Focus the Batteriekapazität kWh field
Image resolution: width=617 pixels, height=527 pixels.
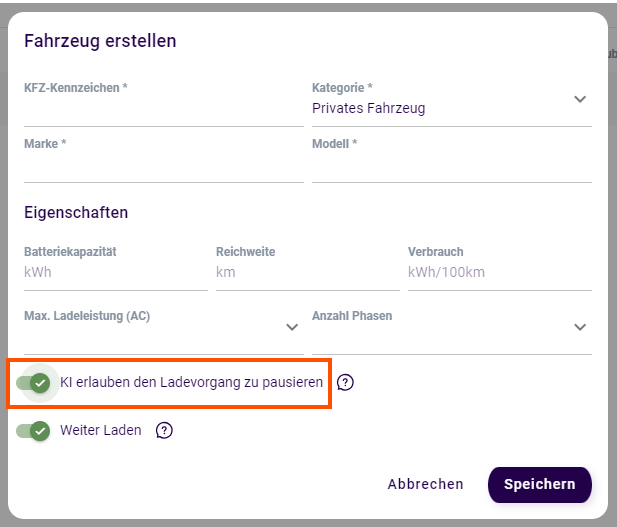115,272
